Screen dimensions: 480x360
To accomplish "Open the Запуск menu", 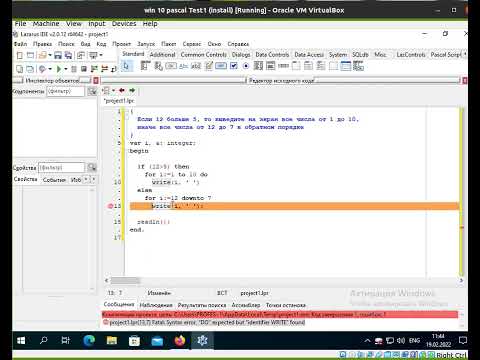I will [146, 44].
